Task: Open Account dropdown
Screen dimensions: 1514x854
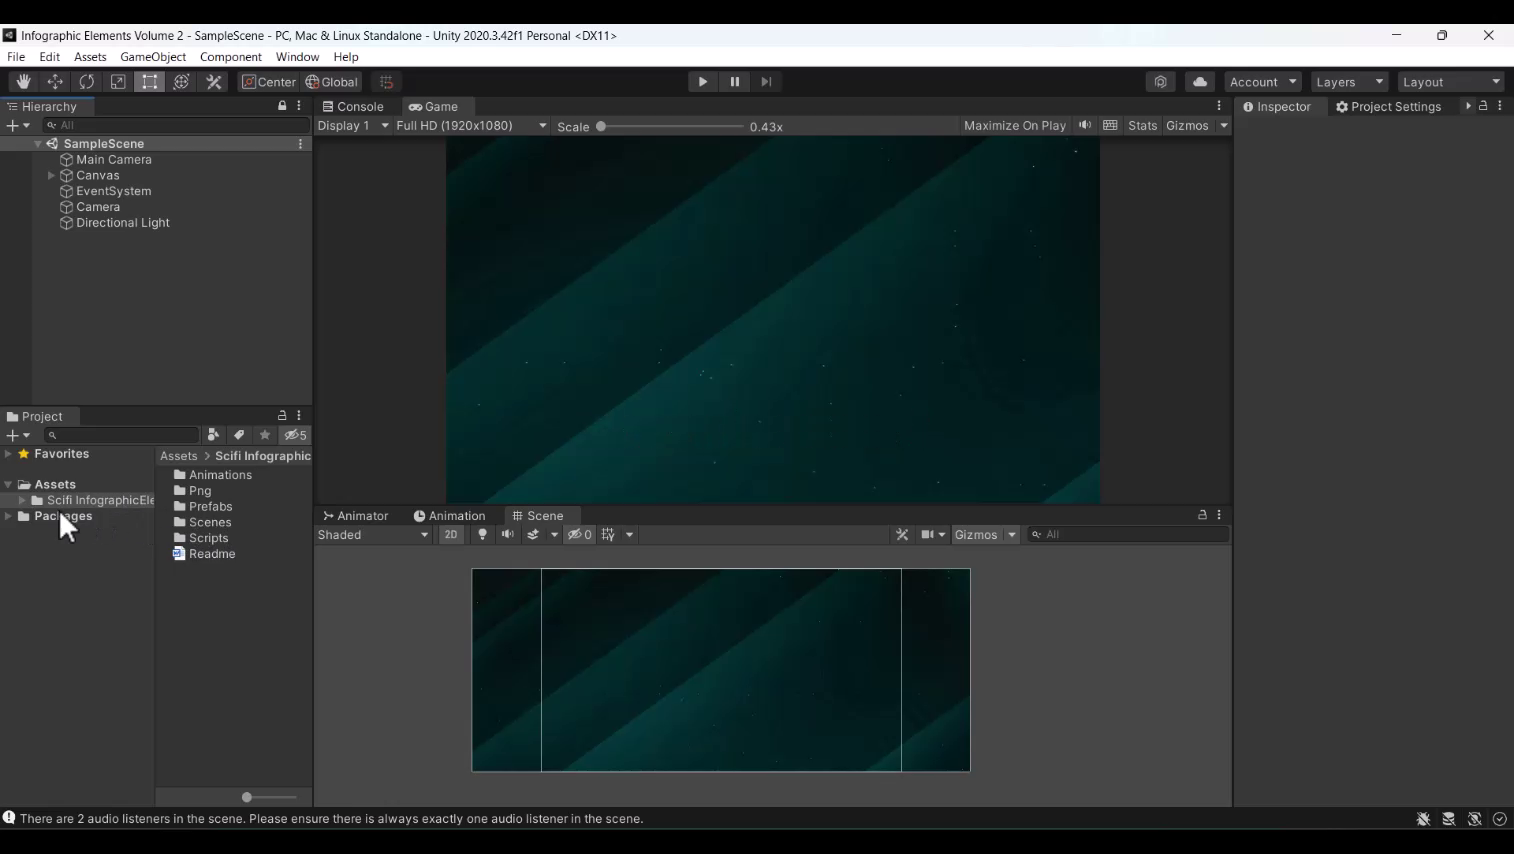Action: click(1262, 82)
